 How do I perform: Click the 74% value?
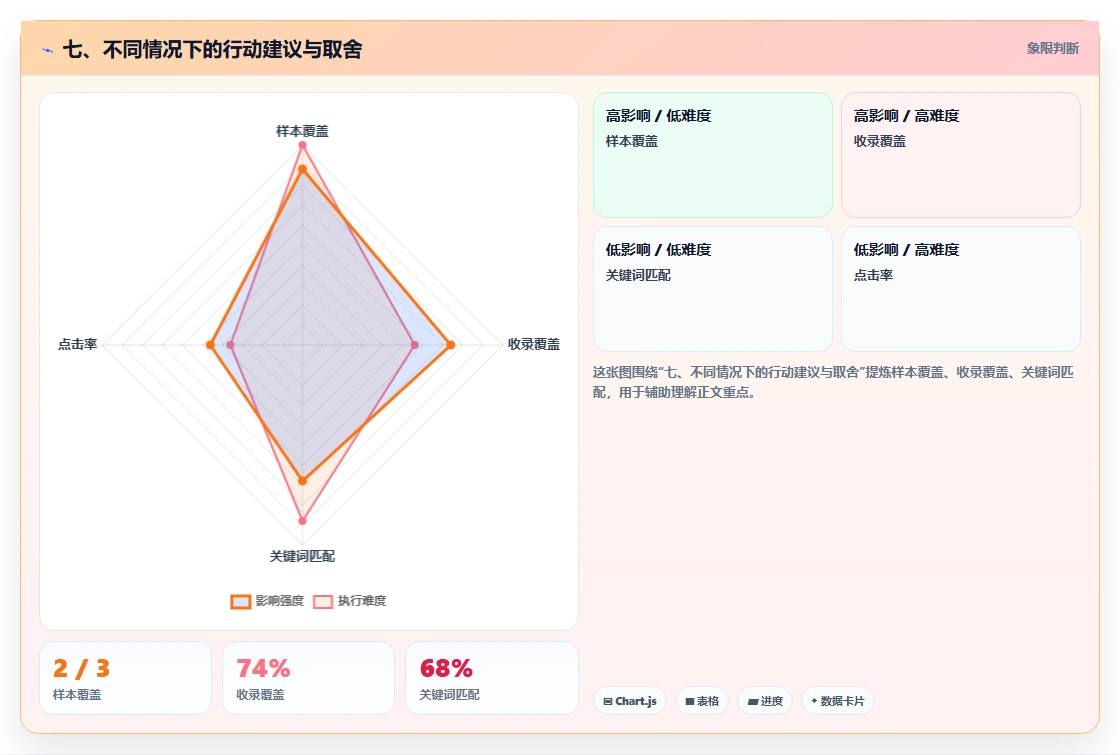263,669
